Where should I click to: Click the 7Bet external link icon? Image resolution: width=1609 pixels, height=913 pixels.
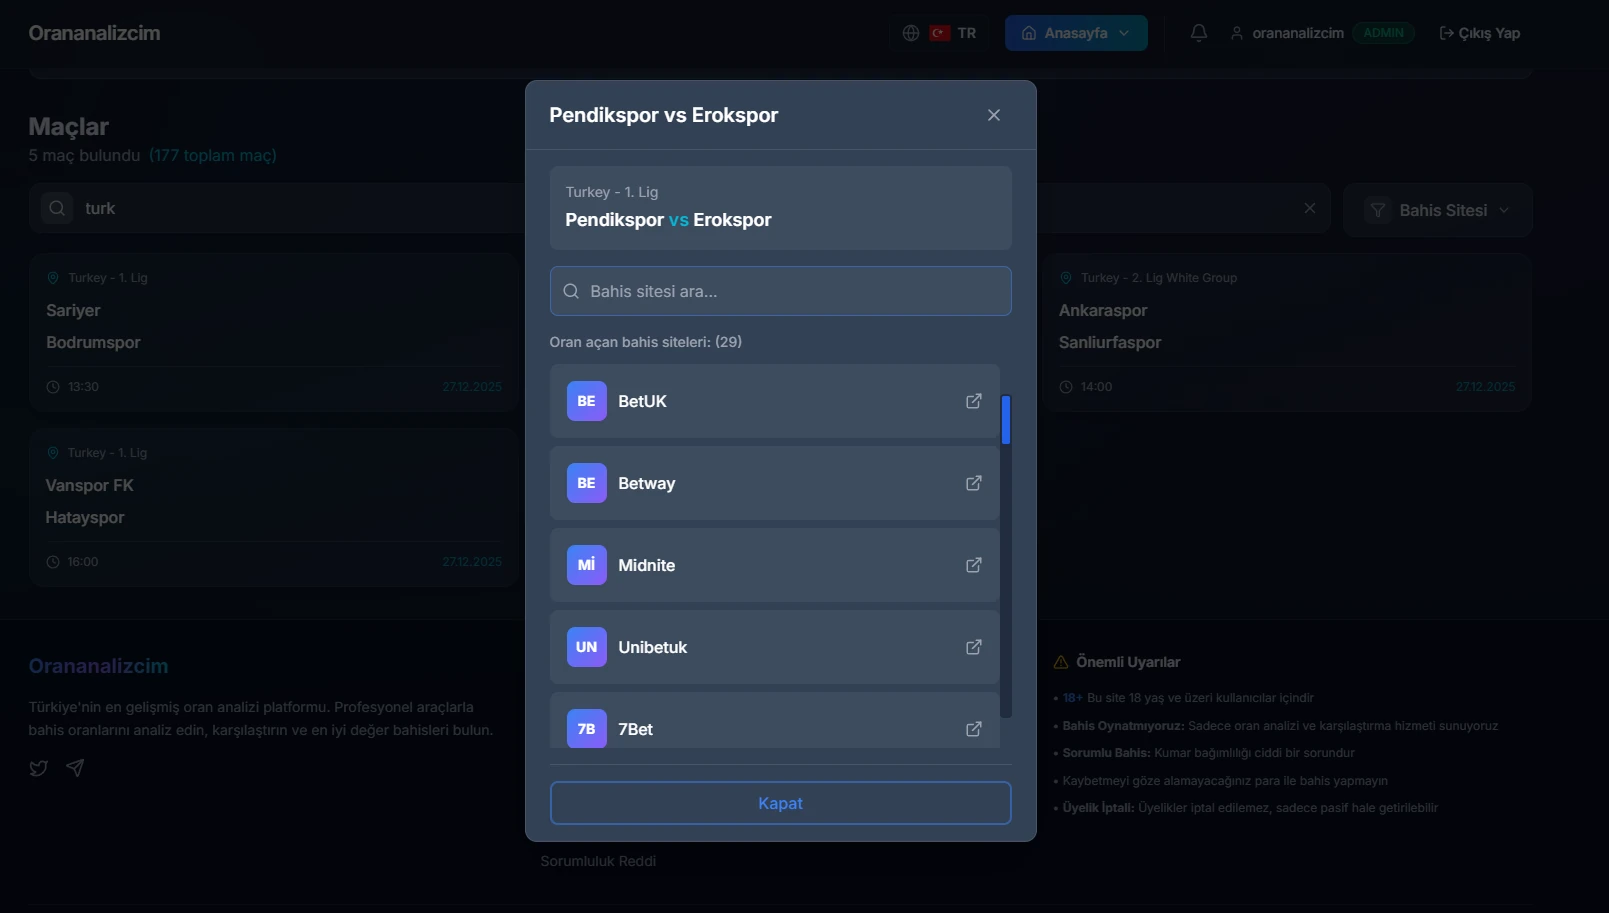click(973, 729)
